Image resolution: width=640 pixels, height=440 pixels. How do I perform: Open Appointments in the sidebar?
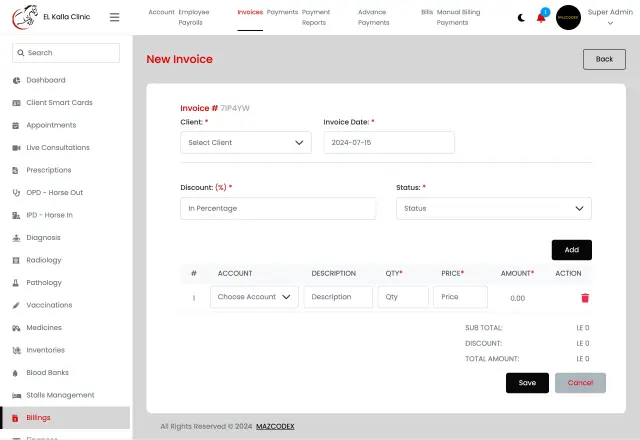pyautogui.click(x=51, y=125)
